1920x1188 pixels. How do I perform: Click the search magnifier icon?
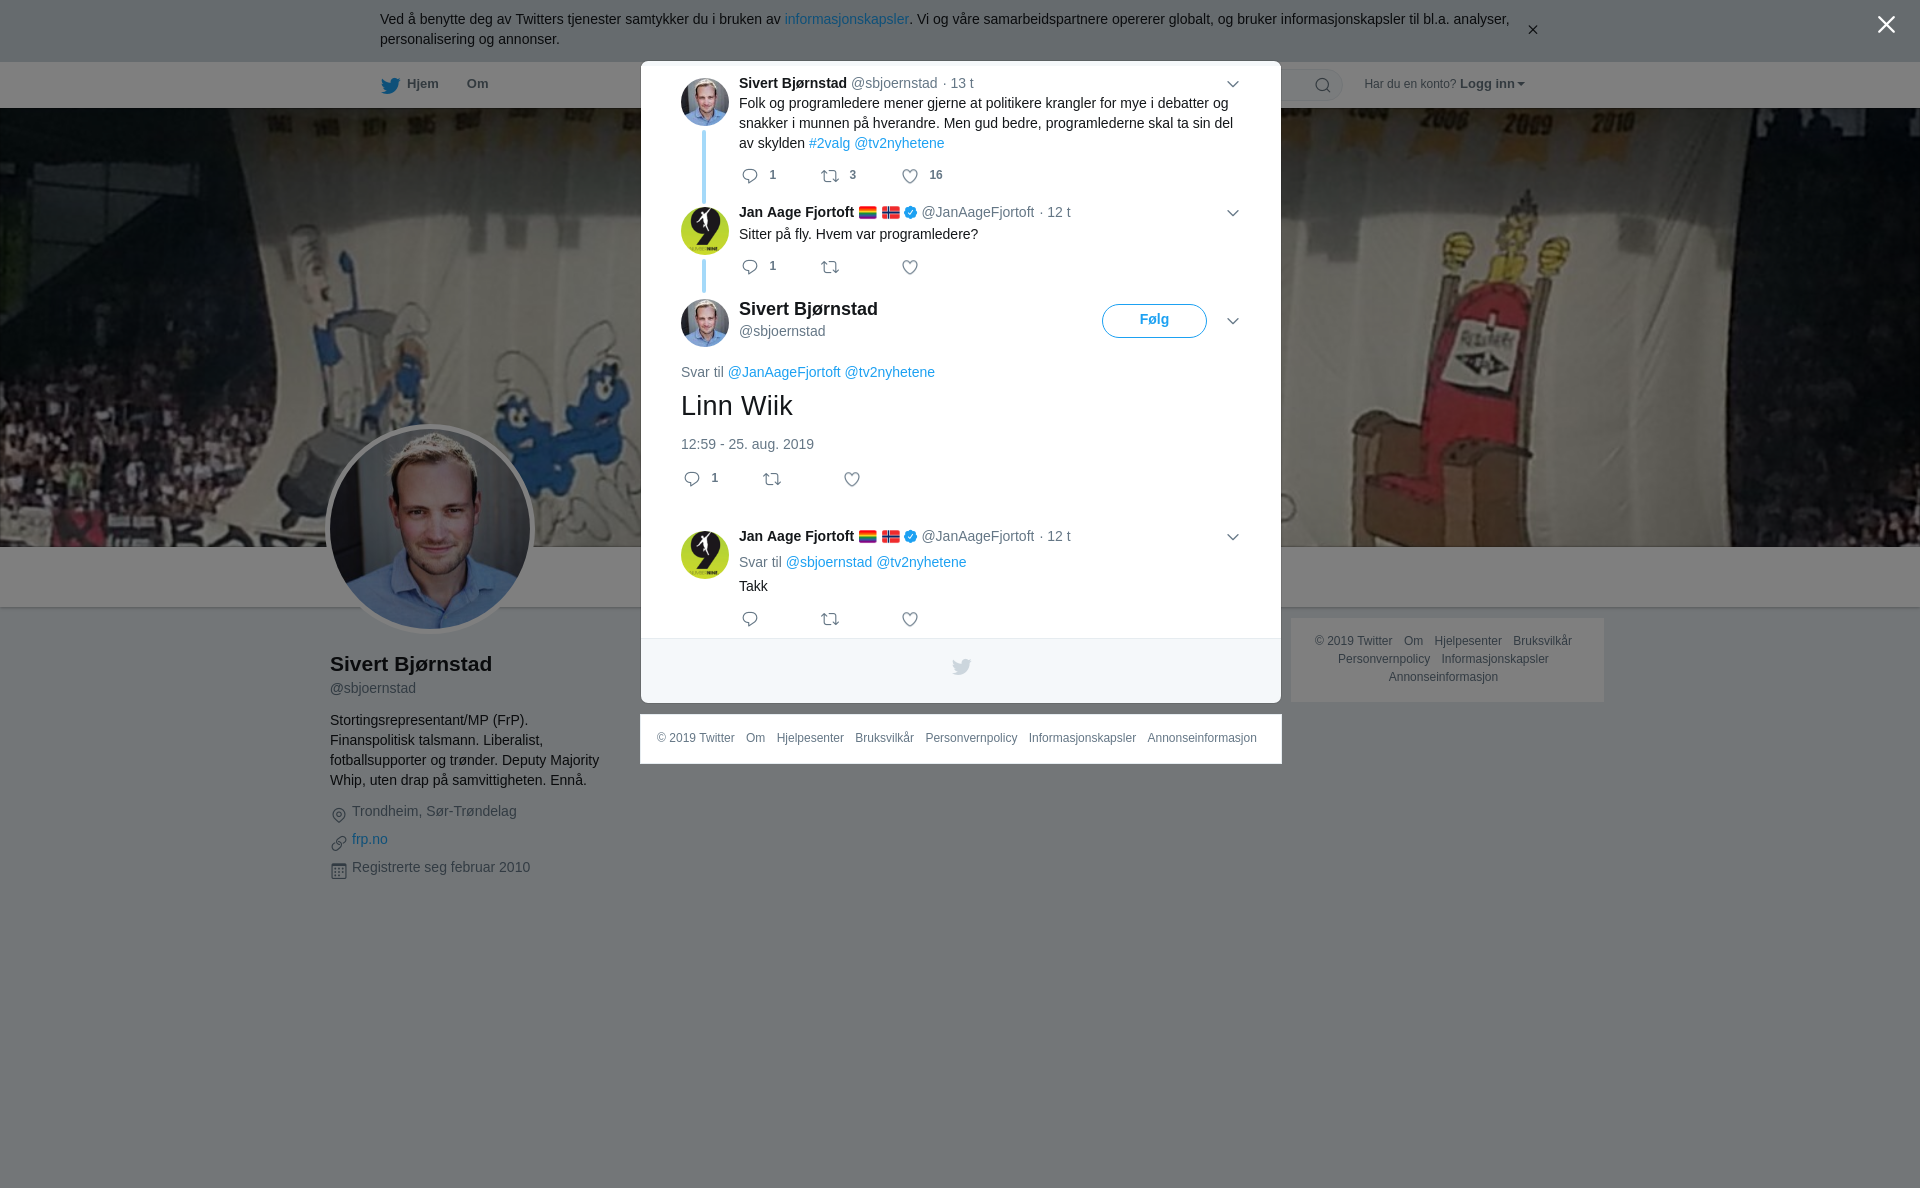click(x=1323, y=85)
